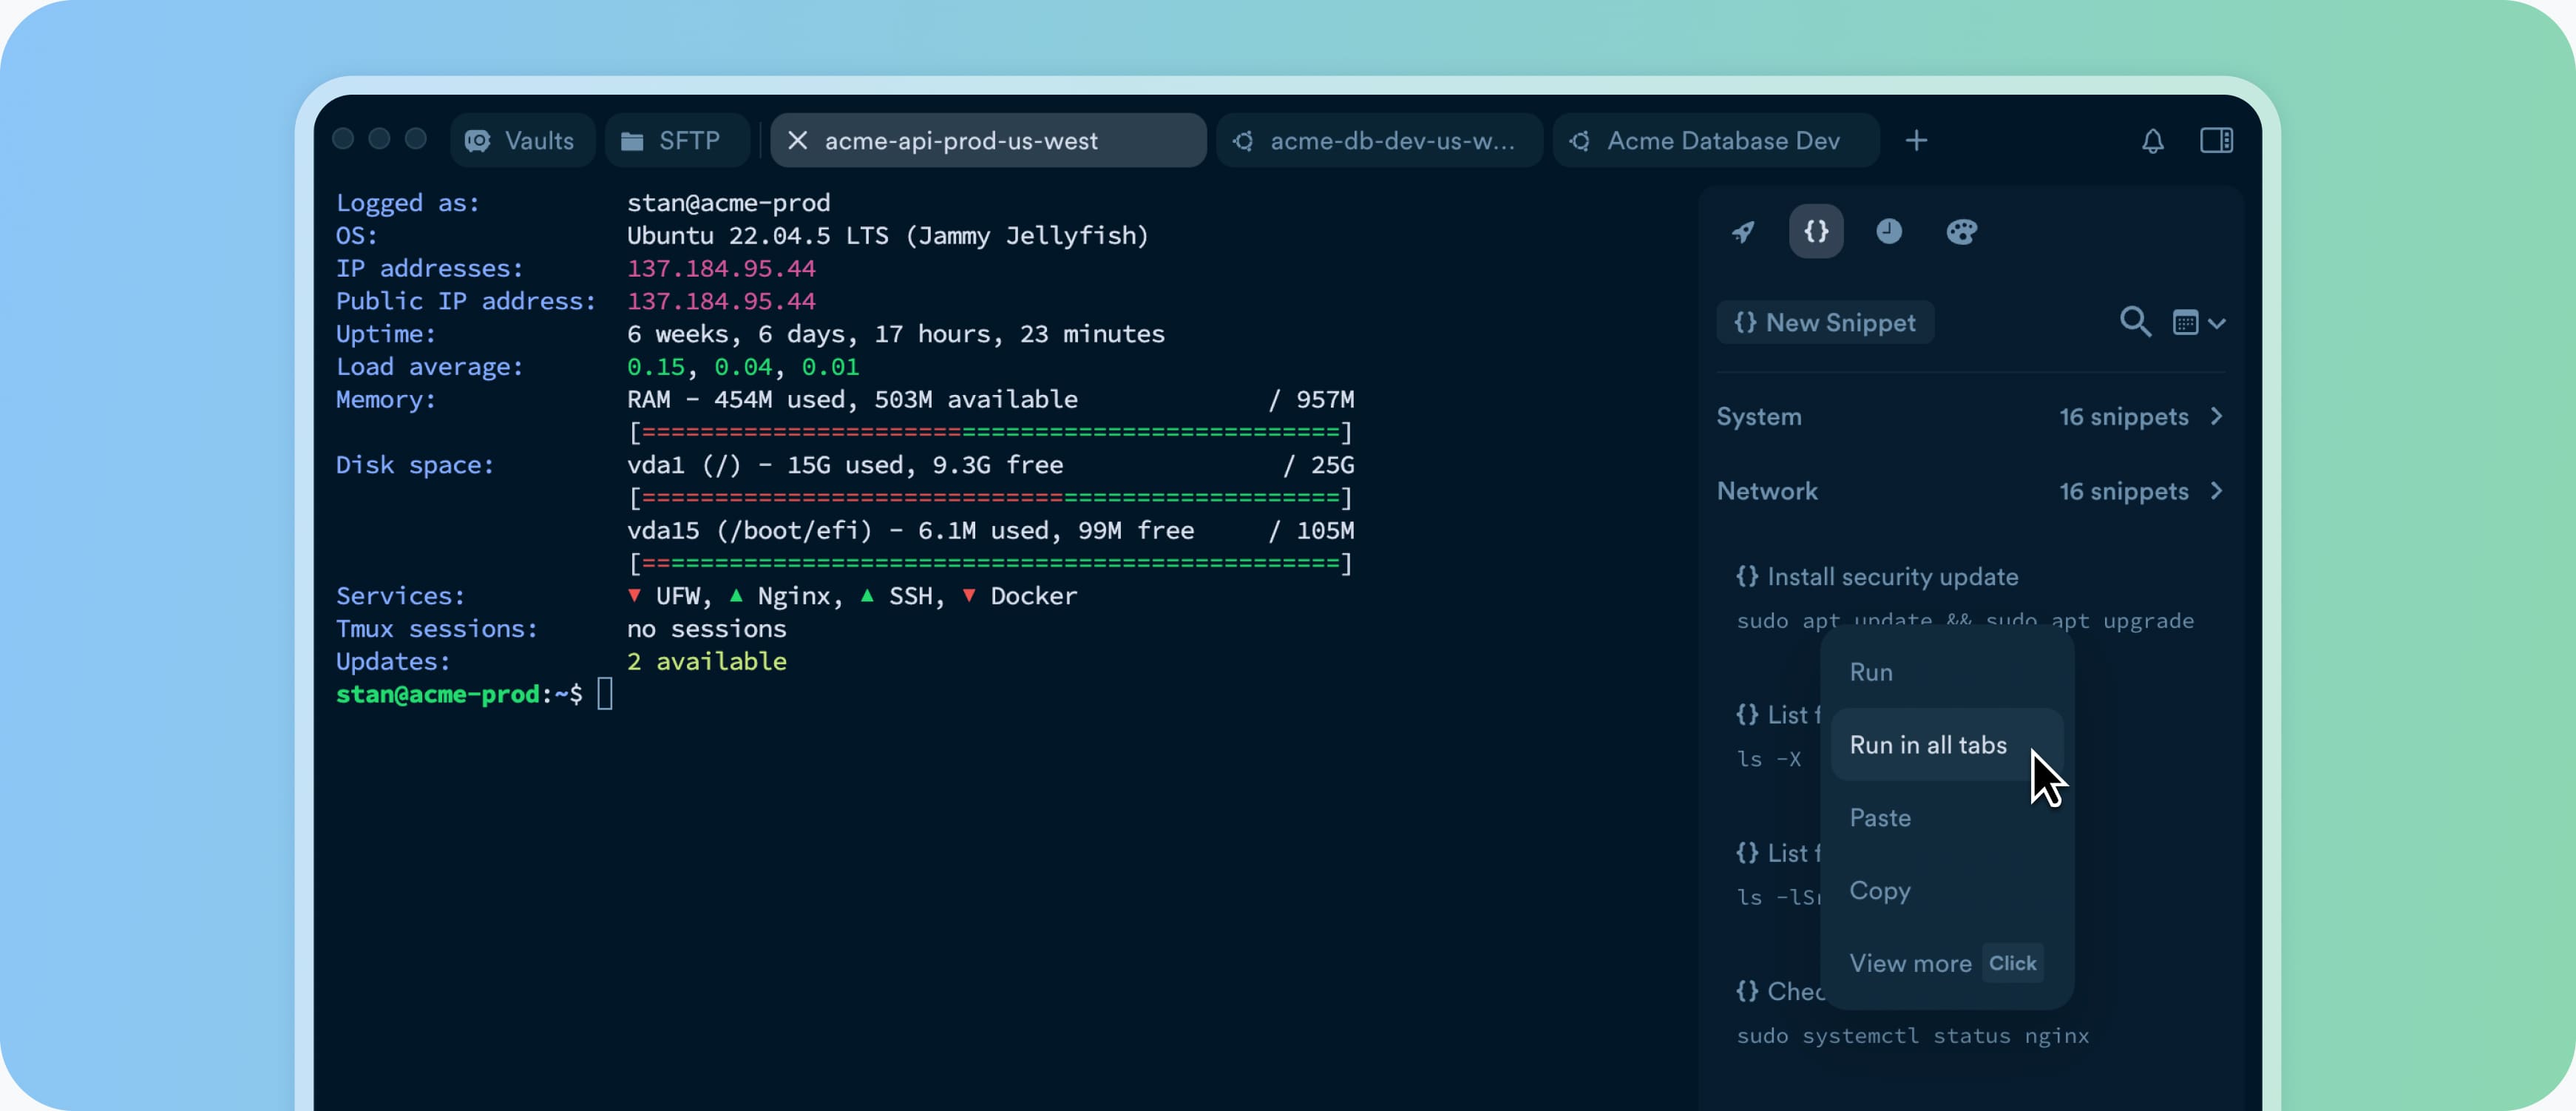Open notifications bell
The image size is (2576, 1111).
(x=2152, y=141)
